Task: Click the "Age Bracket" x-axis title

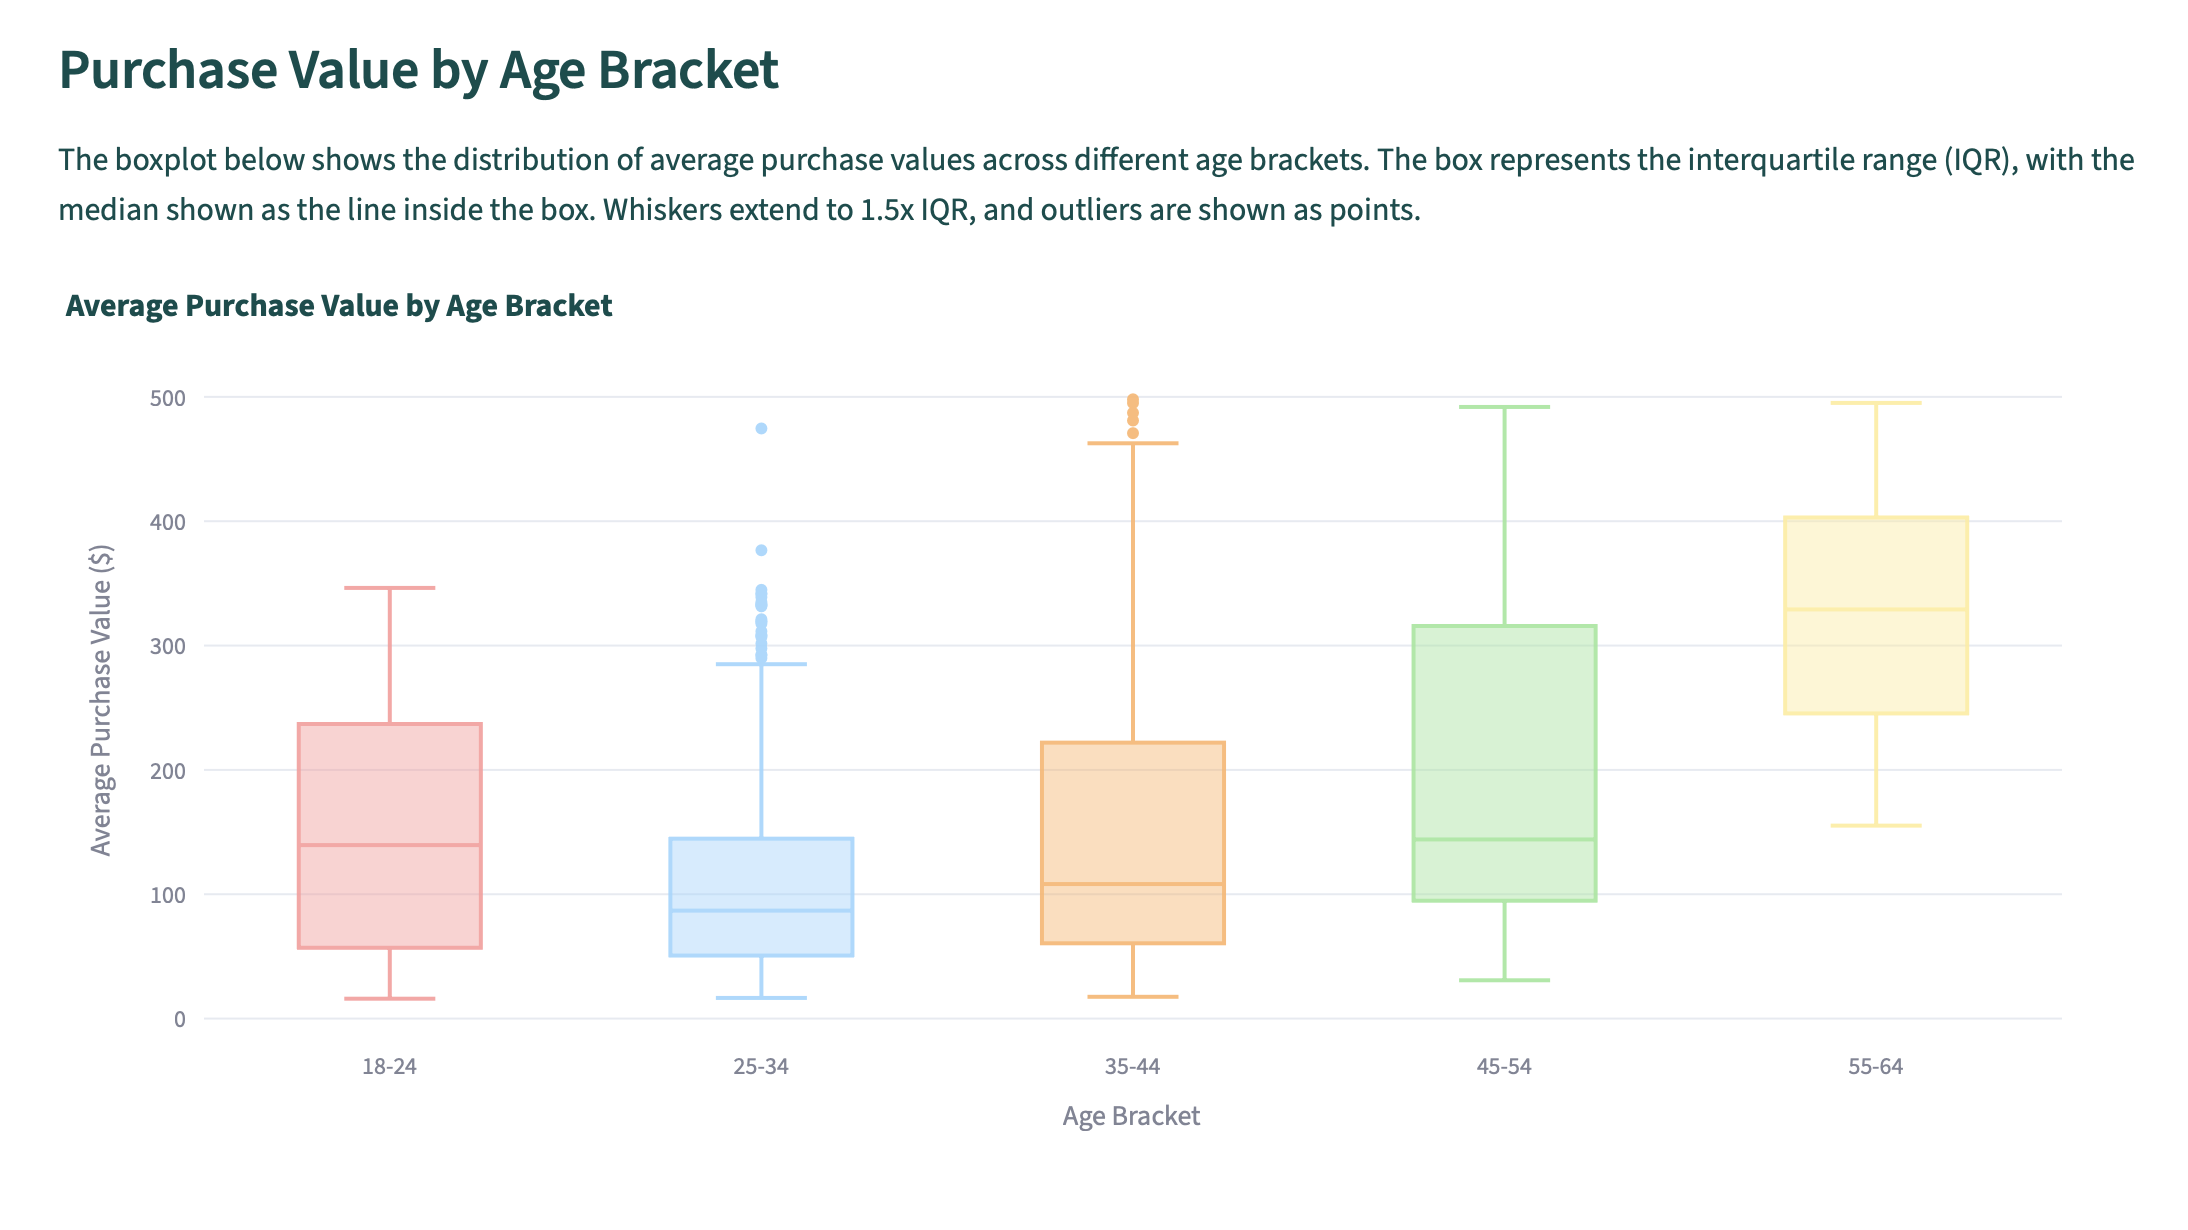Action: (x=1131, y=1116)
